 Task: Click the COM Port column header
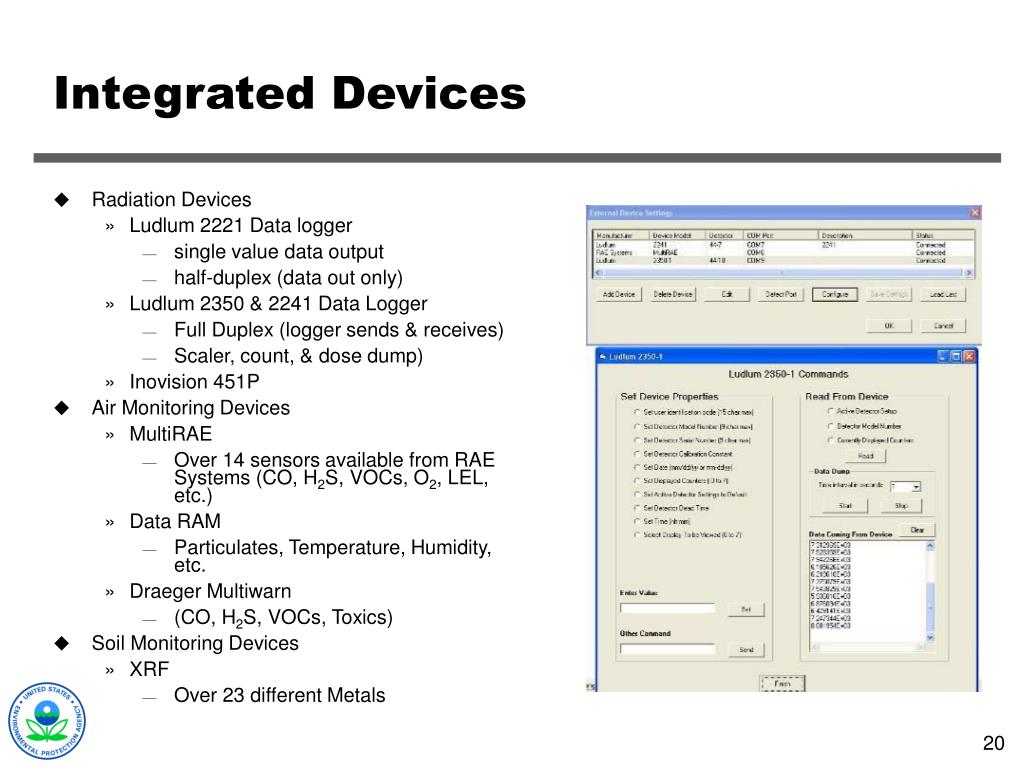point(781,235)
